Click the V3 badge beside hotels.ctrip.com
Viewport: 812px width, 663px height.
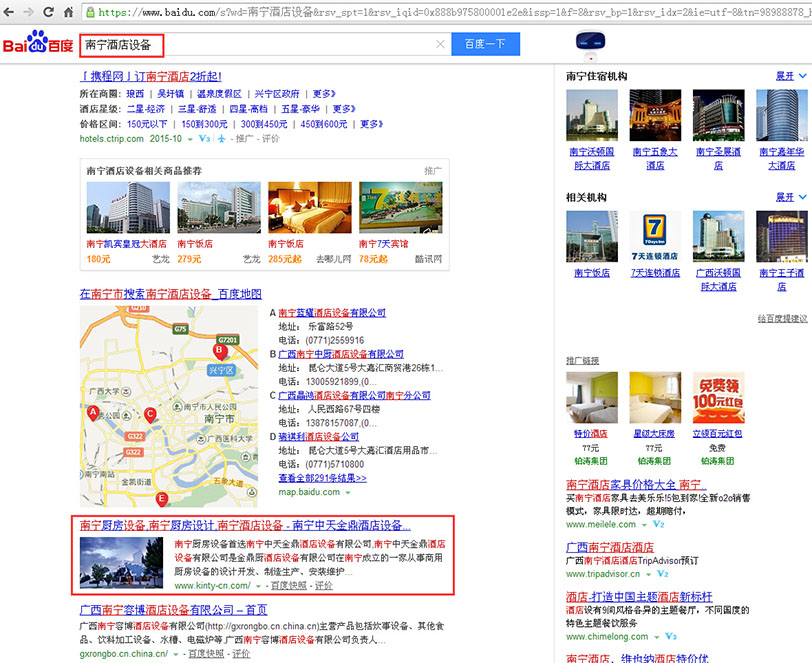[x=205, y=139]
